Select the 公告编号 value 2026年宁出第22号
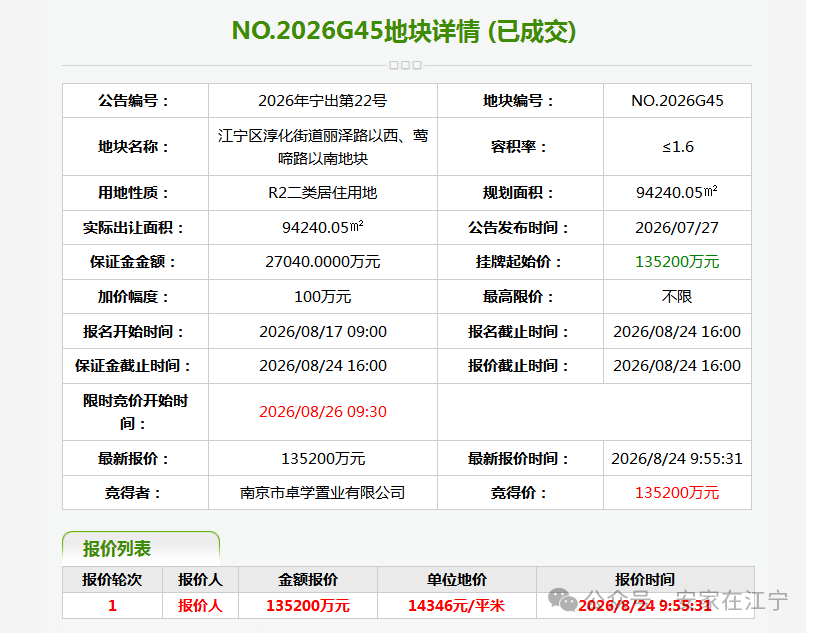 (323, 101)
